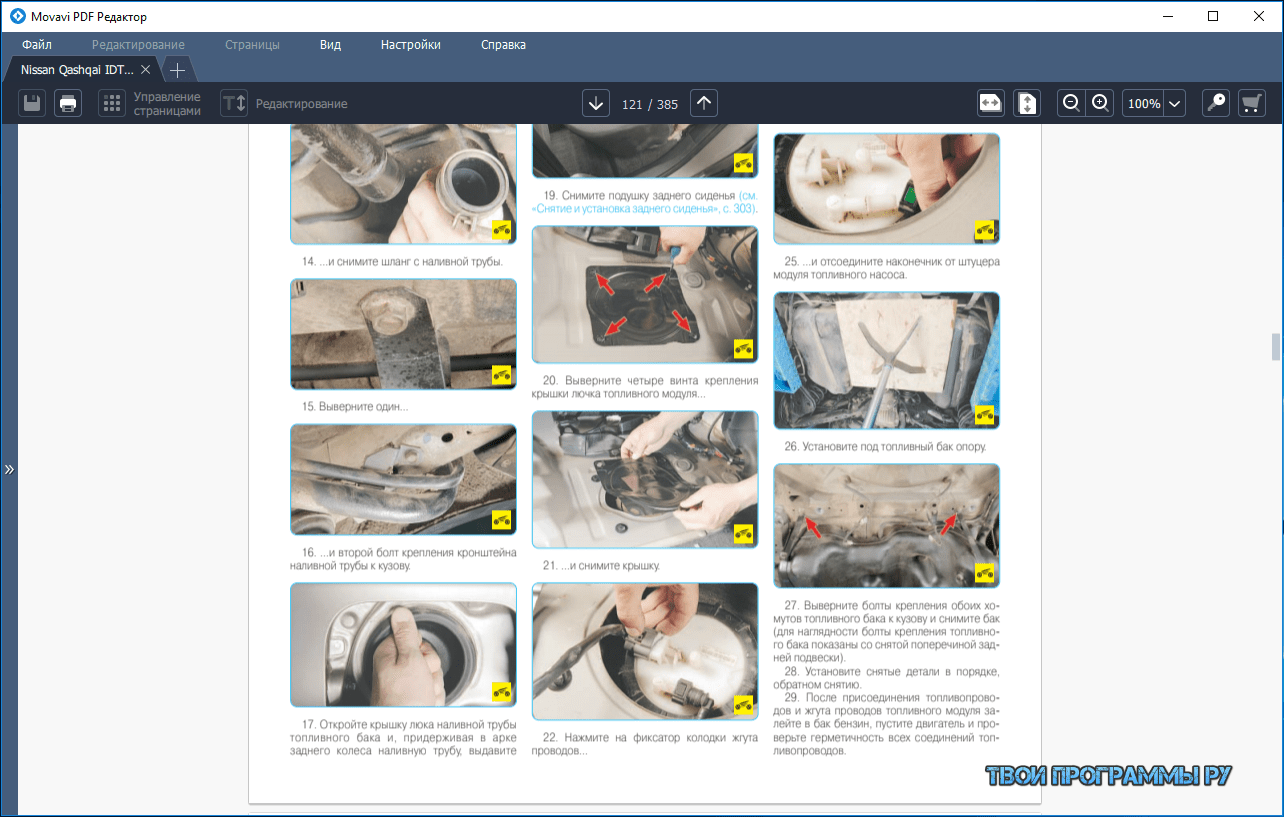Close the Nissan Qashqai document tab

point(145,70)
